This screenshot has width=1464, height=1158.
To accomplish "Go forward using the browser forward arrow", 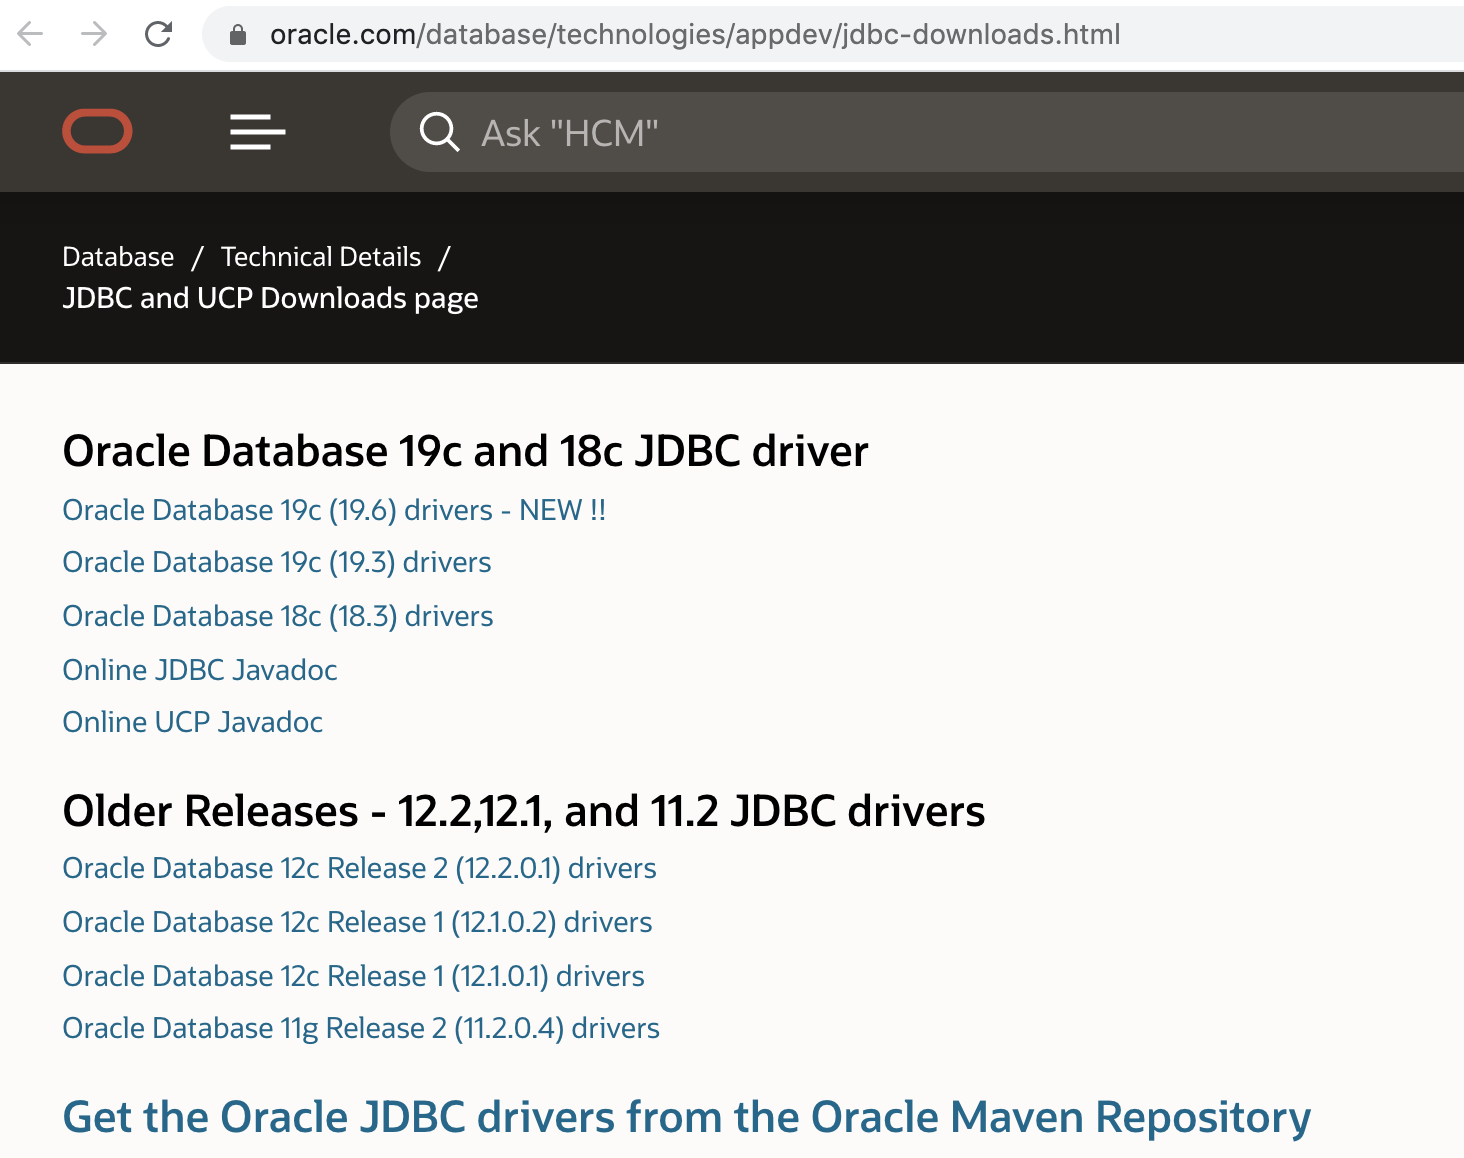I will [x=94, y=34].
